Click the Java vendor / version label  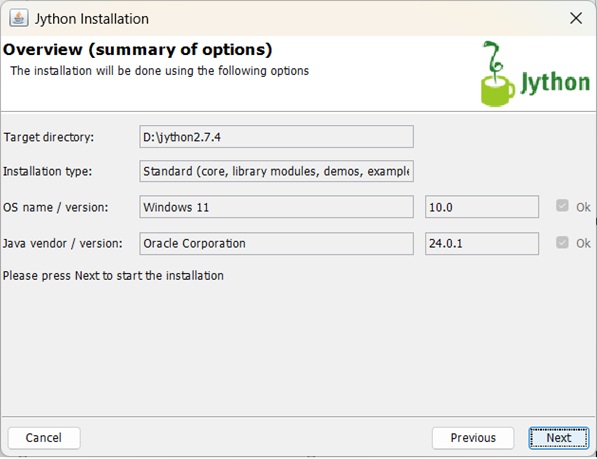pos(63,243)
